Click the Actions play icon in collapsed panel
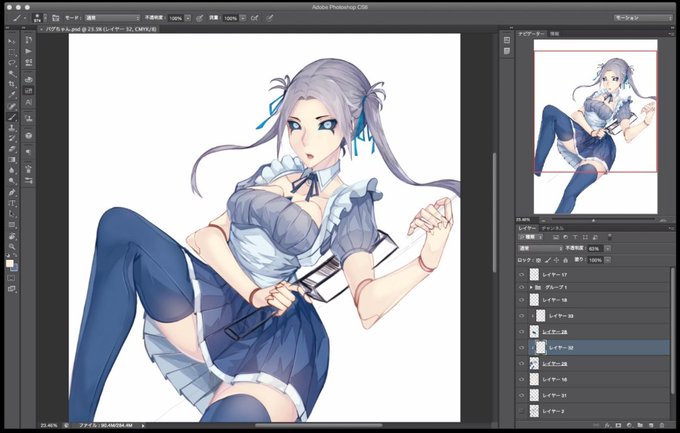The height and width of the screenshot is (433, 680). pos(28,51)
